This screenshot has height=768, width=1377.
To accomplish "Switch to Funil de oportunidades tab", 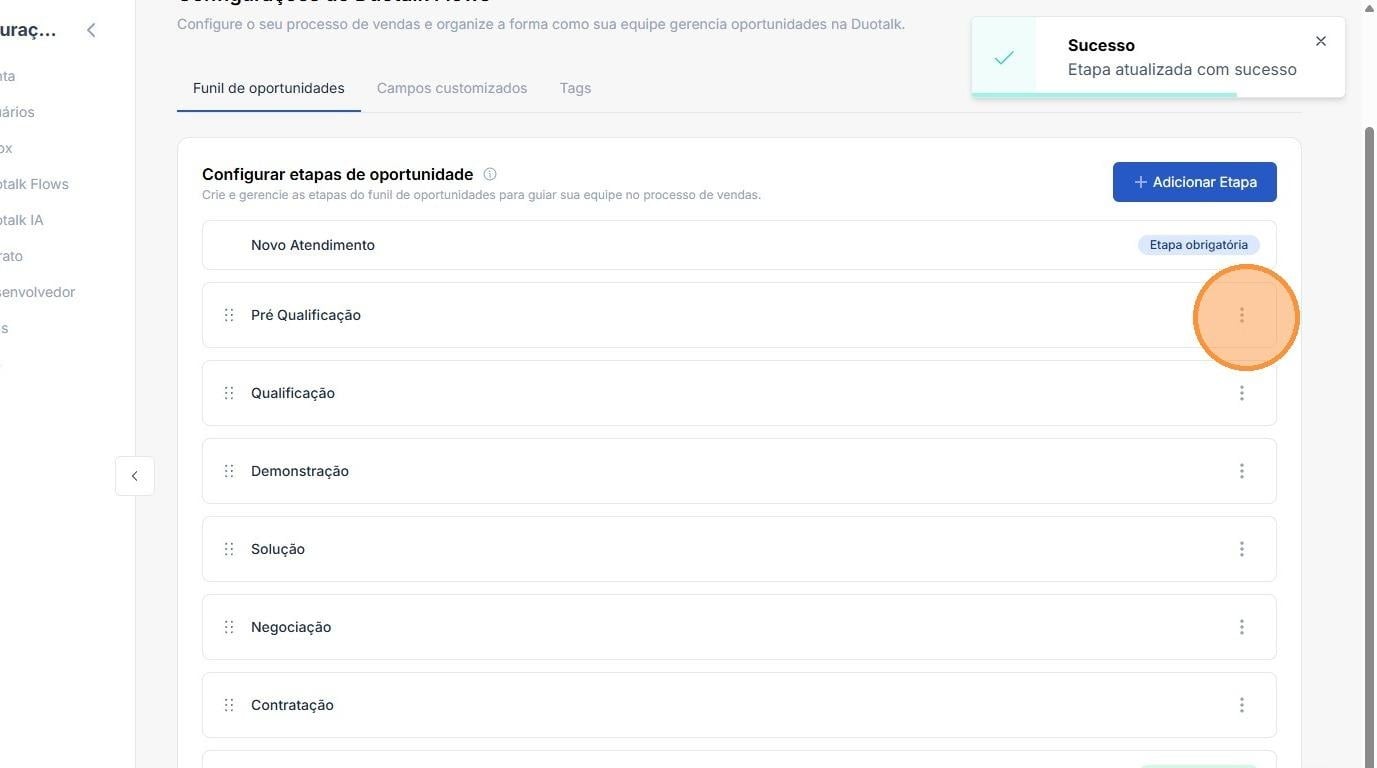I will point(269,88).
